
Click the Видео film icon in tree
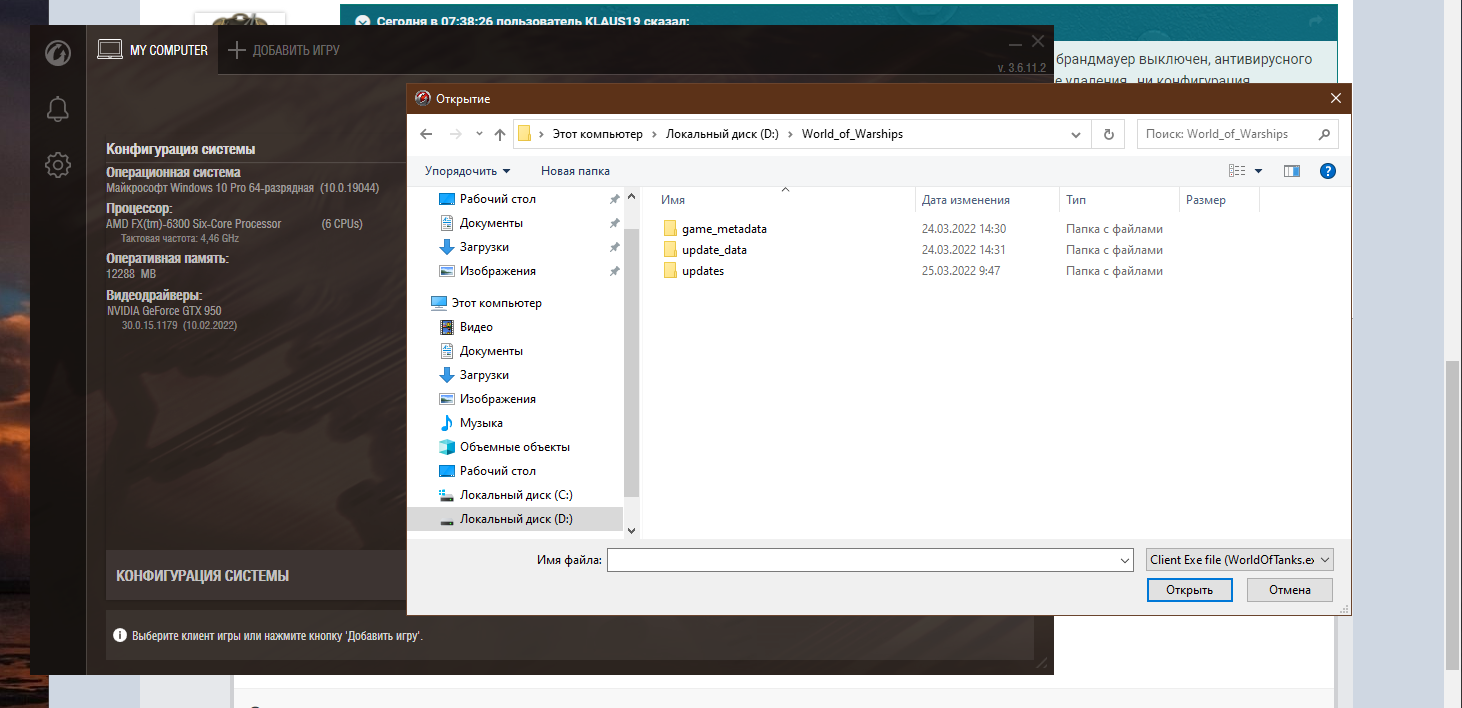447,327
